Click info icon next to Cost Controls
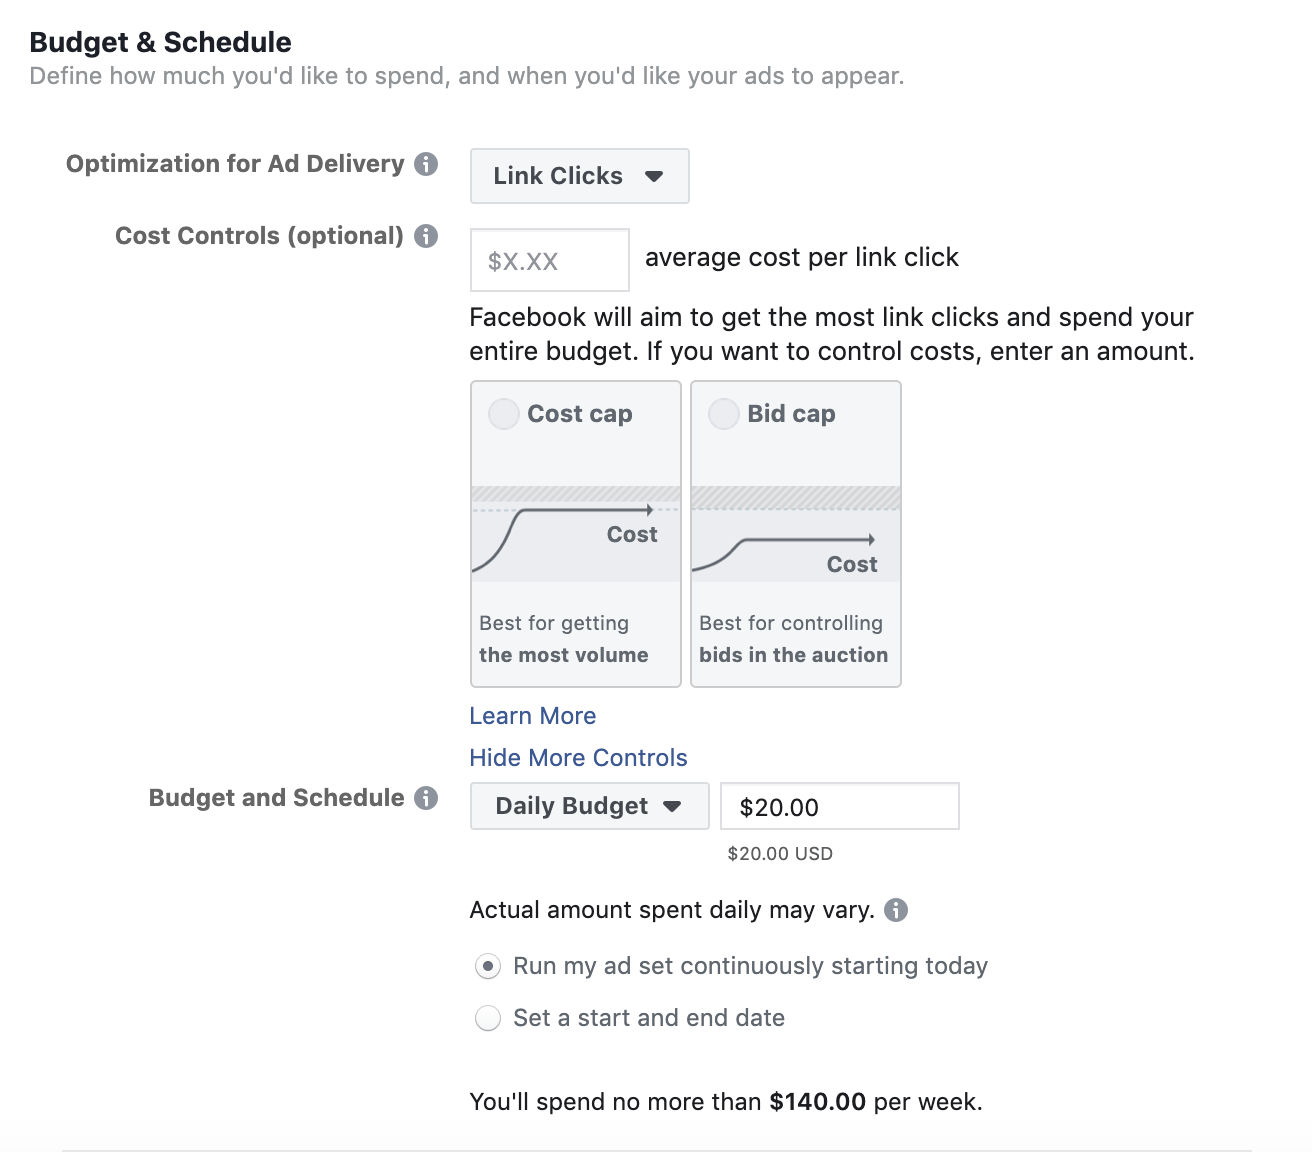 coord(426,236)
